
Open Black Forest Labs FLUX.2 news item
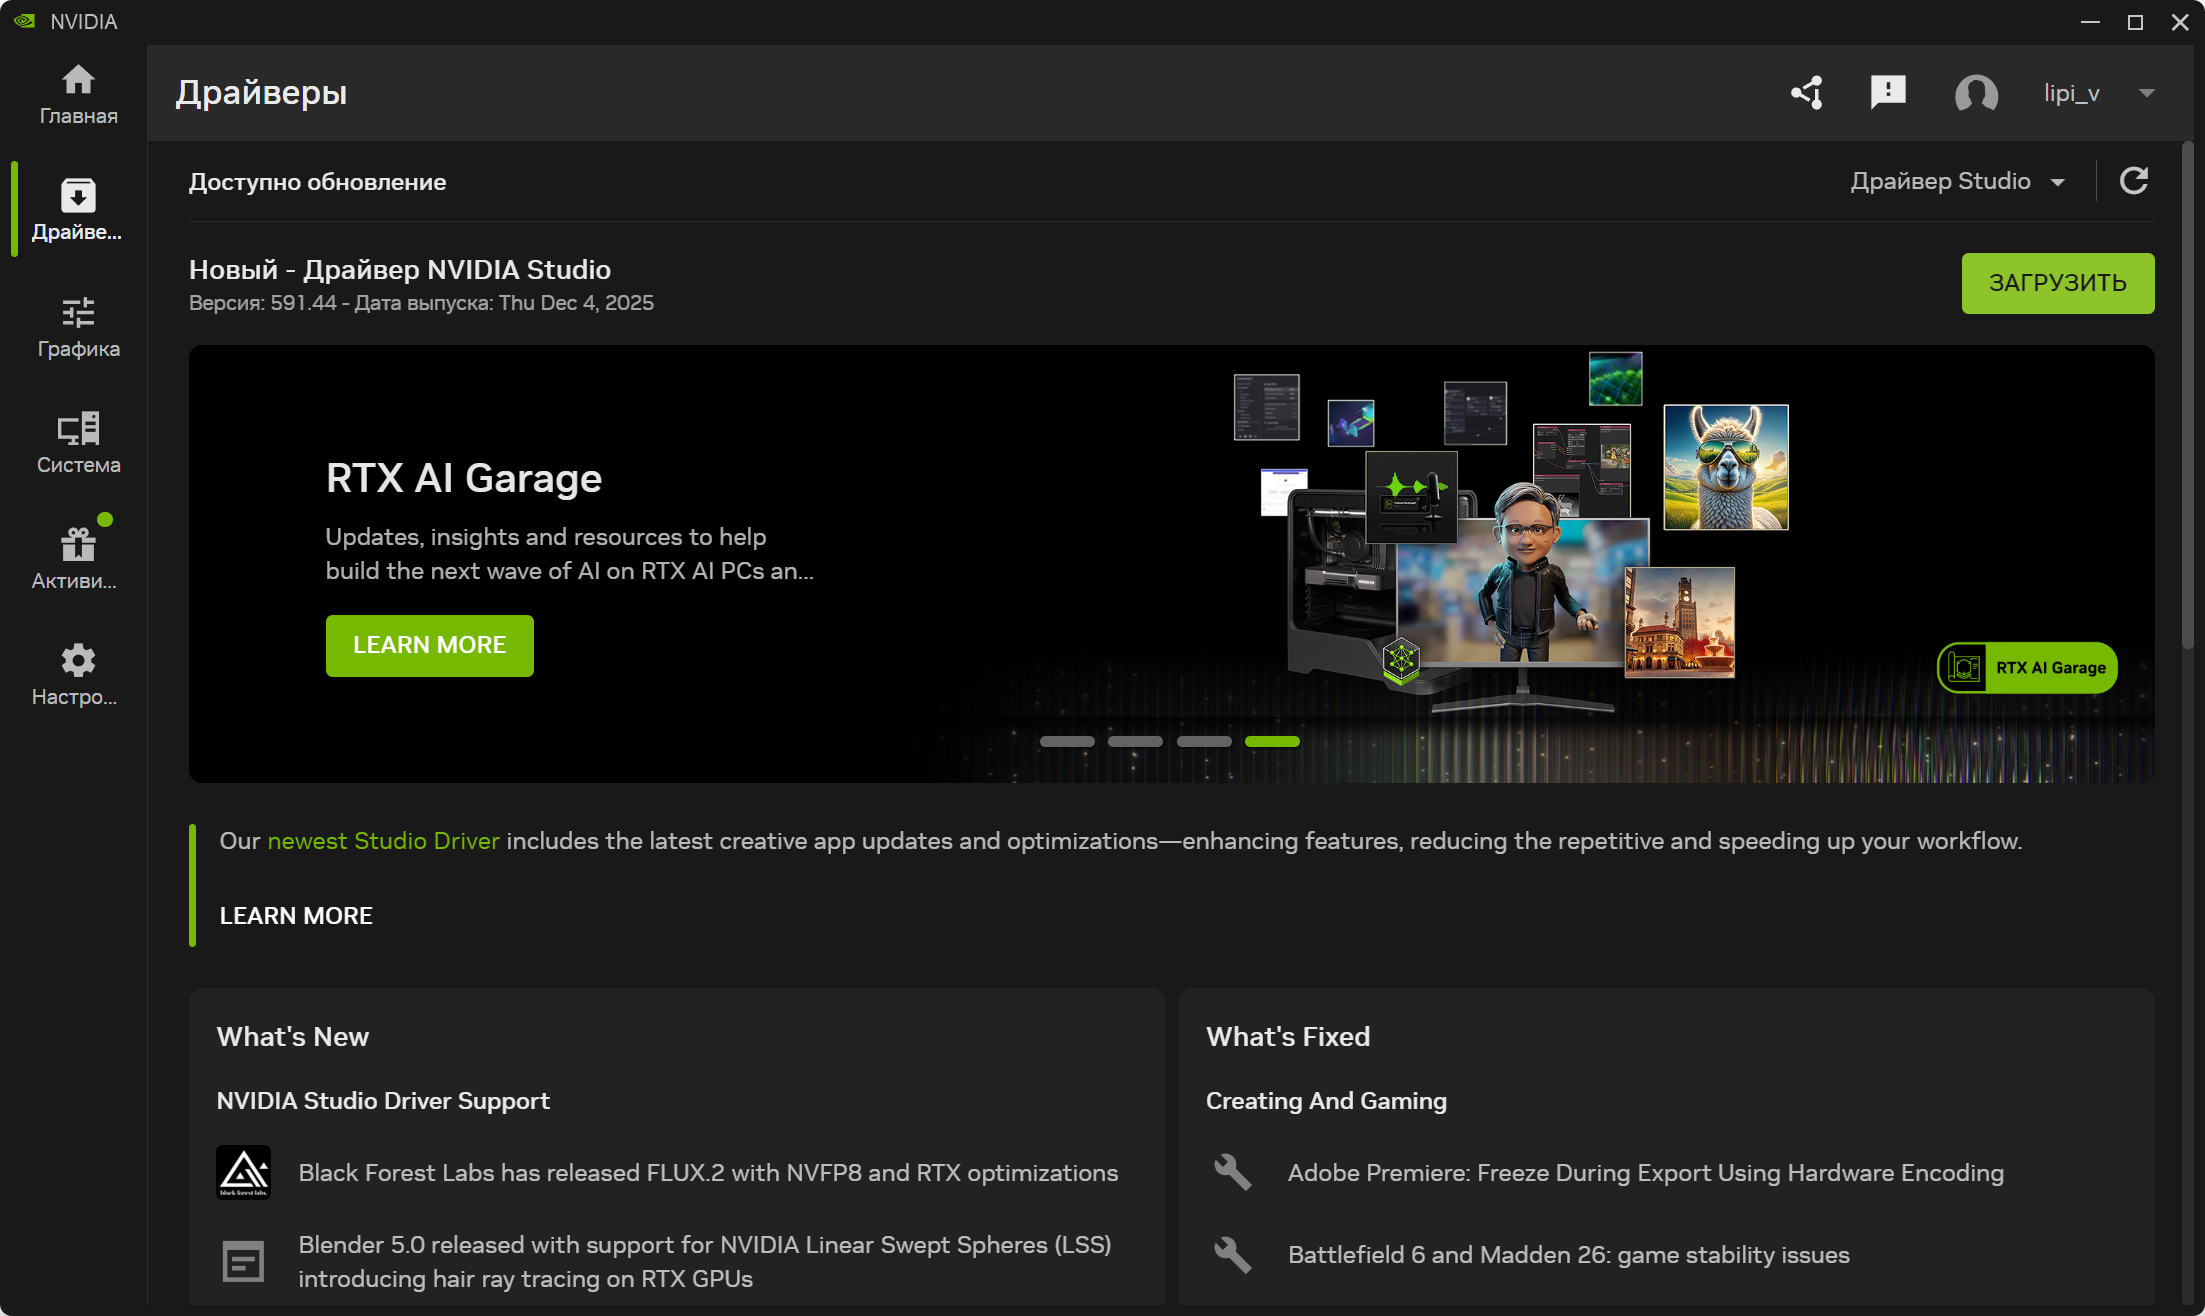pos(707,1173)
